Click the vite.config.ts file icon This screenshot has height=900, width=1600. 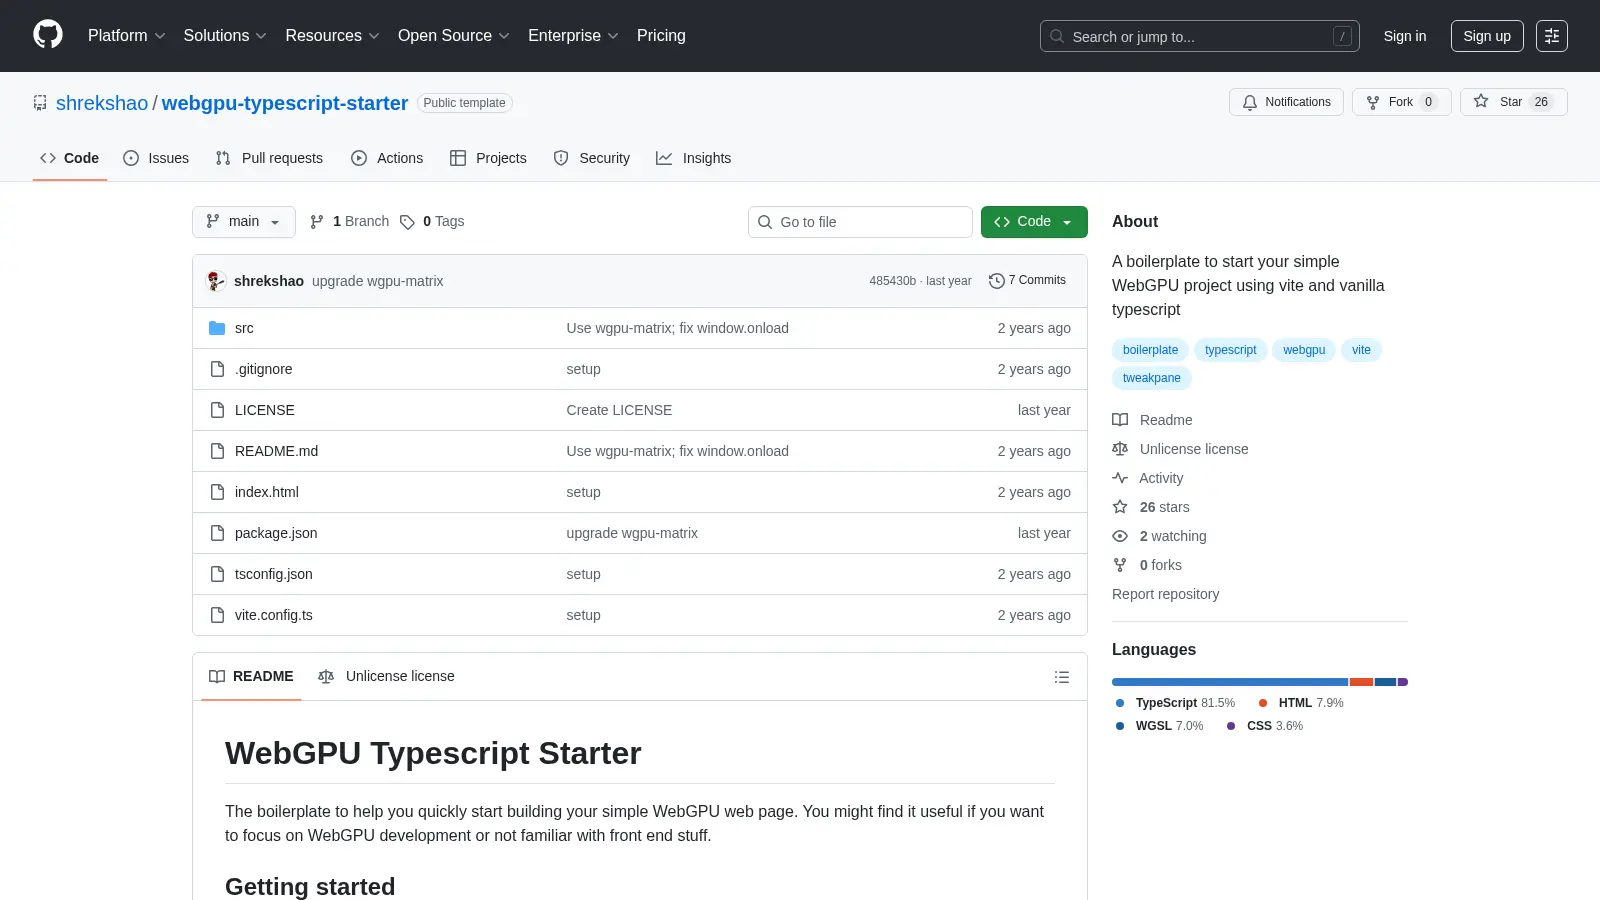tap(217, 615)
